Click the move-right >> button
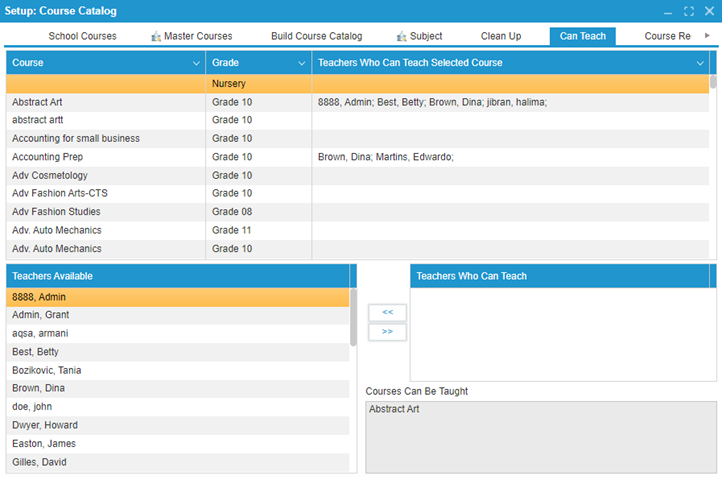The height and width of the screenshot is (480, 722). pos(387,332)
